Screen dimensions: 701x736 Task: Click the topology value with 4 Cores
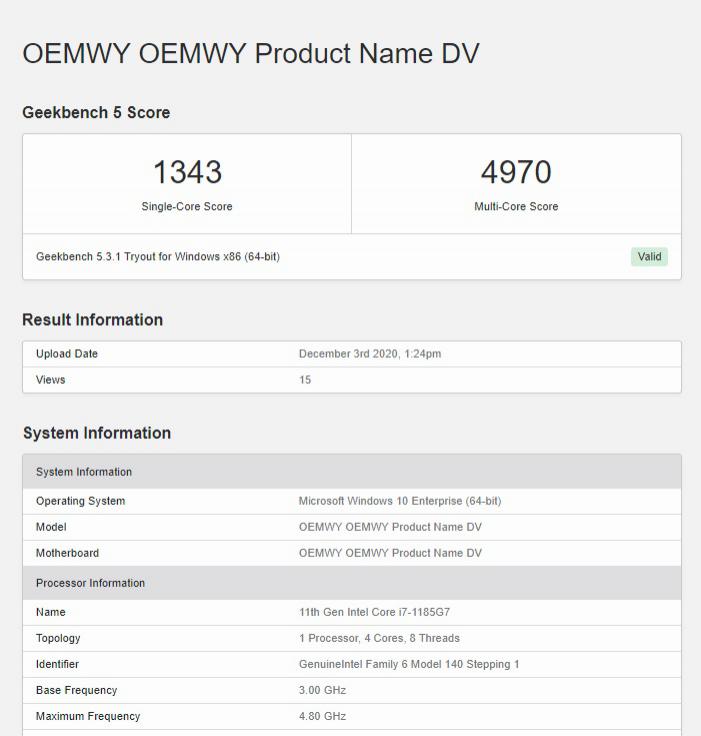click(379, 638)
